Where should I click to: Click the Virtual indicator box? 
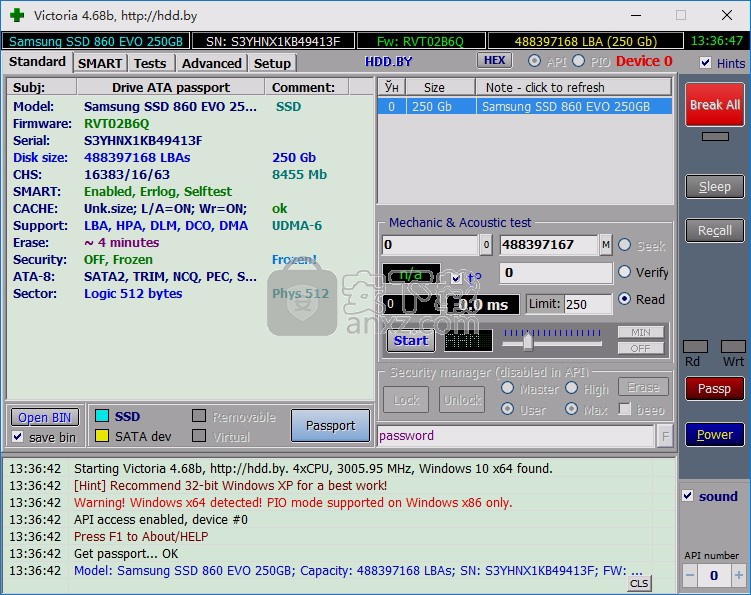point(199,435)
